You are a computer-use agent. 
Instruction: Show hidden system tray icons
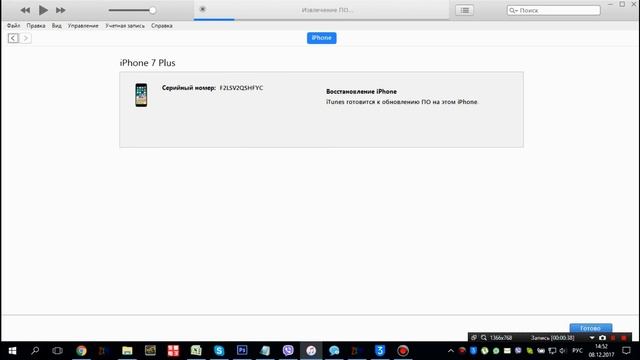(451, 351)
